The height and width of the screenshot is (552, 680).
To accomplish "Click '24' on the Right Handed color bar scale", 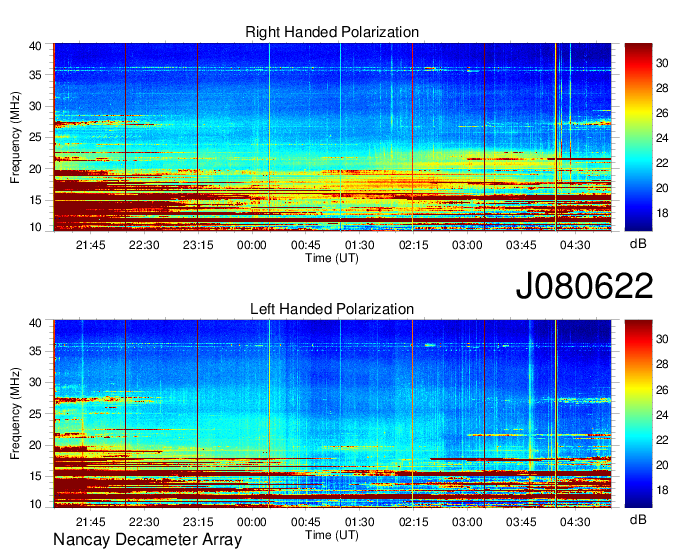I will coord(662,138).
